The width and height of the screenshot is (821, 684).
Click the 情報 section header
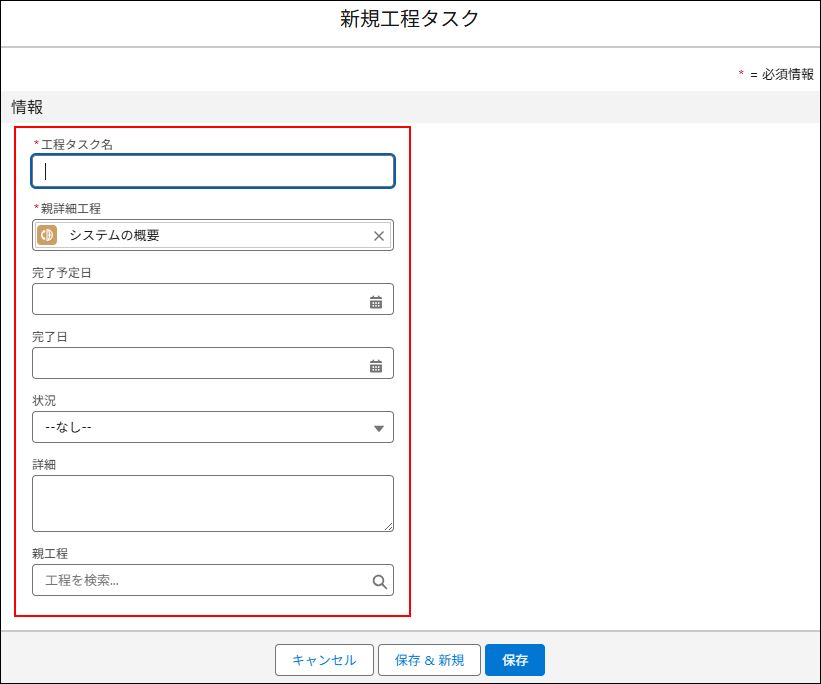point(27,107)
